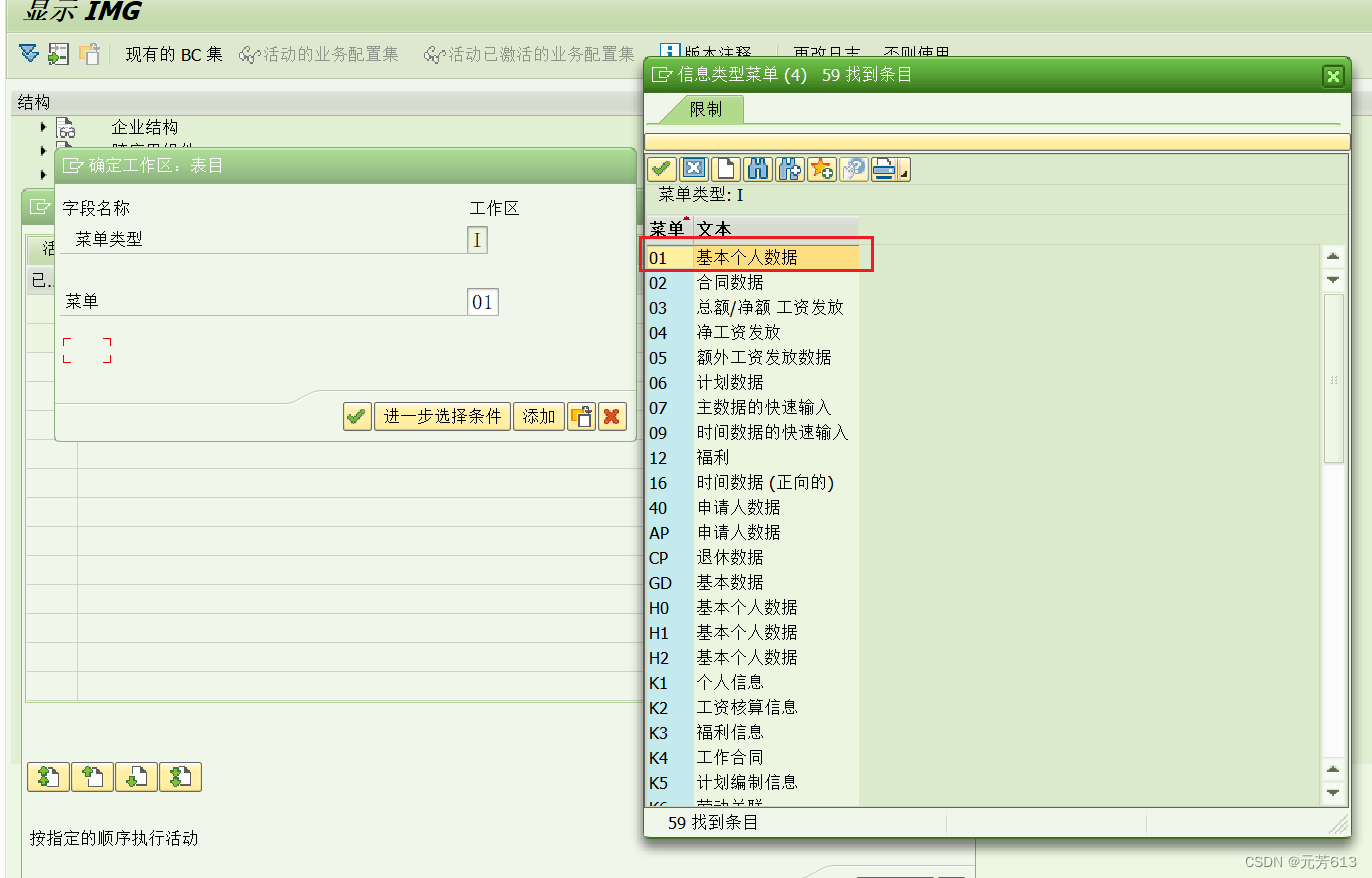Select row 04 净工资发放
Image resolution: width=1372 pixels, height=878 pixels.
752,333
